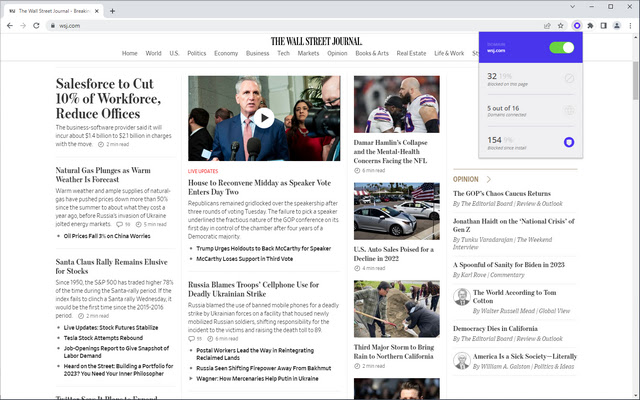Bookmark this page with the star icon
The height and width of the screenshot is (400, 640).
561,26
